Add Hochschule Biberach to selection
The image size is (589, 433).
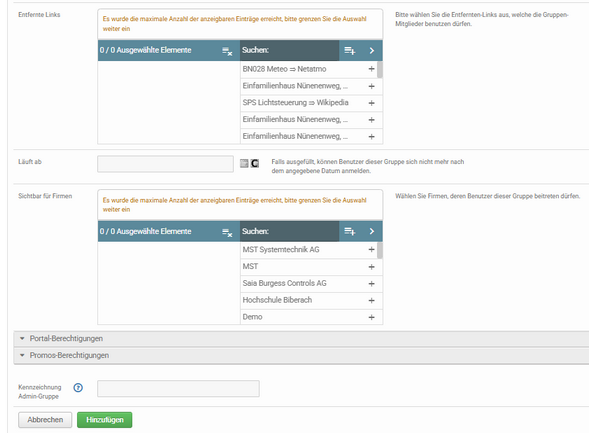(x=372, y=300)
